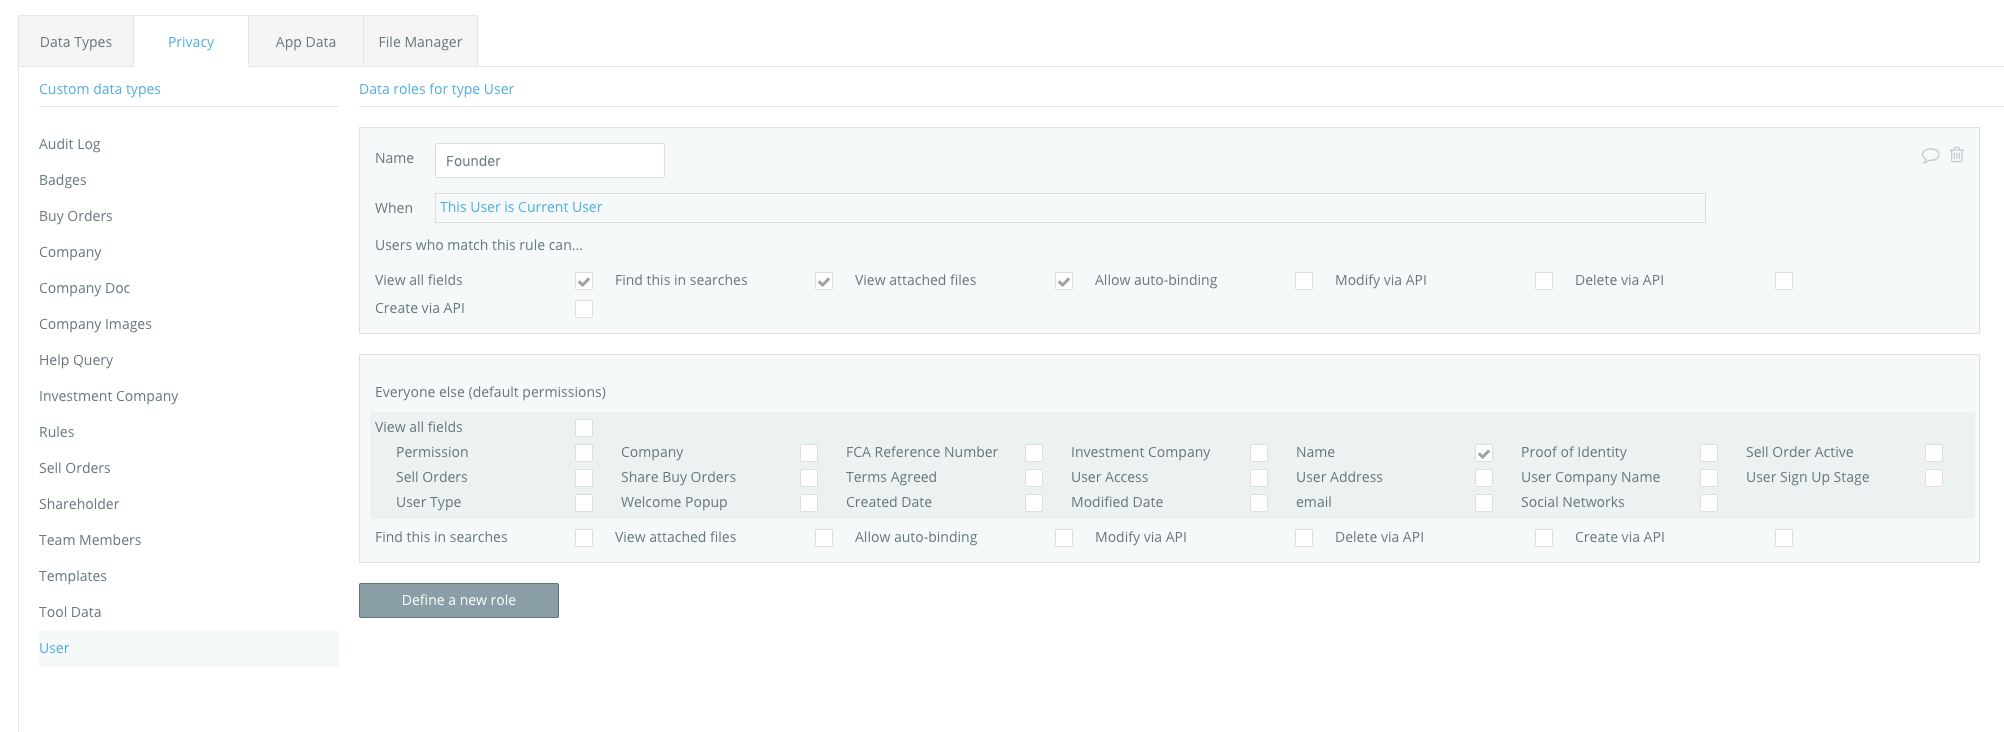The width and height of the screenshot is (2004, 732).
Task: Enable Delete via API for Founder role
Action: [x=1784, y=281]
